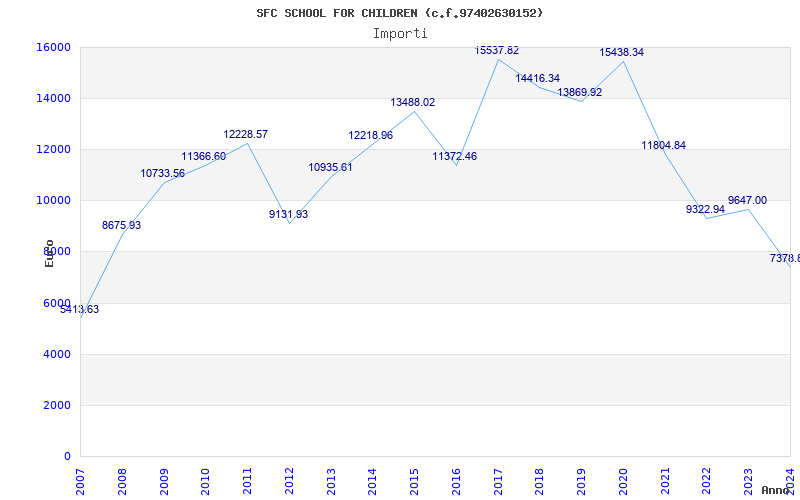Image resolution: width=800 pixels, height=500 pixels.
Task: Click the x-axis year 2009
Action: coord(164,482)
